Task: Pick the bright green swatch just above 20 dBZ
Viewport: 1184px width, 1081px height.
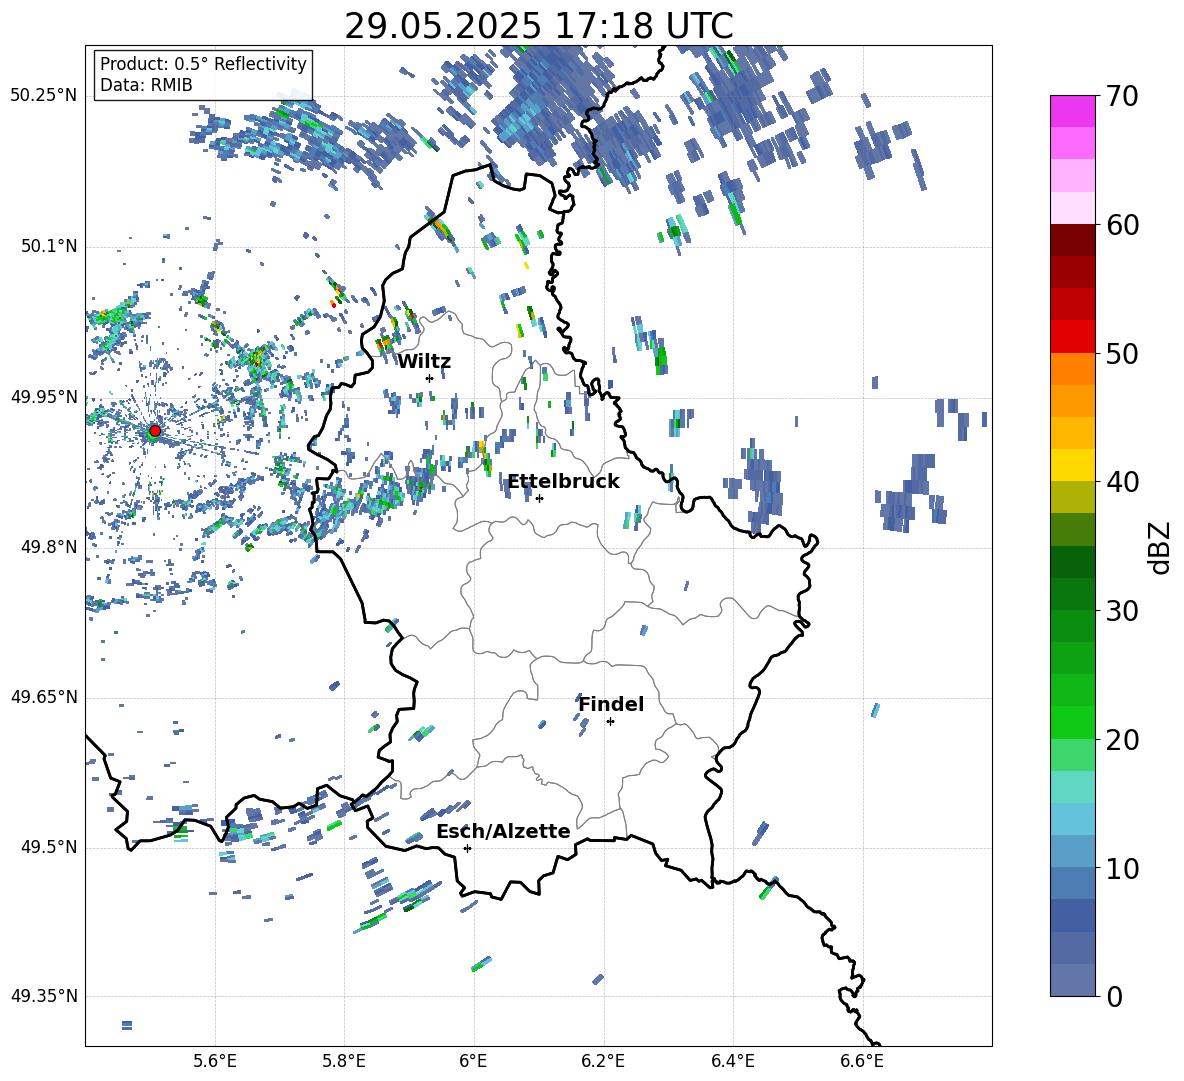Action: coord(1073,722)
